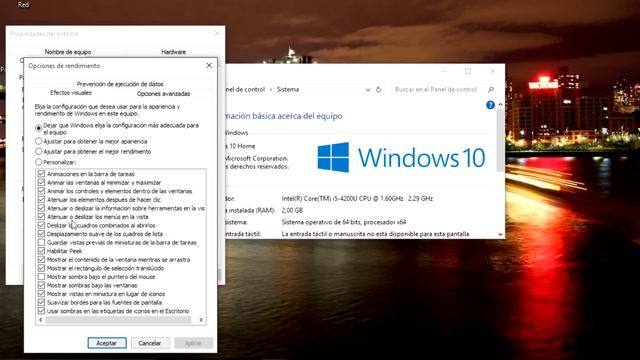Click the effects list horizontal scrollbar thumb
640x360 pixels.
click(118, 320)
